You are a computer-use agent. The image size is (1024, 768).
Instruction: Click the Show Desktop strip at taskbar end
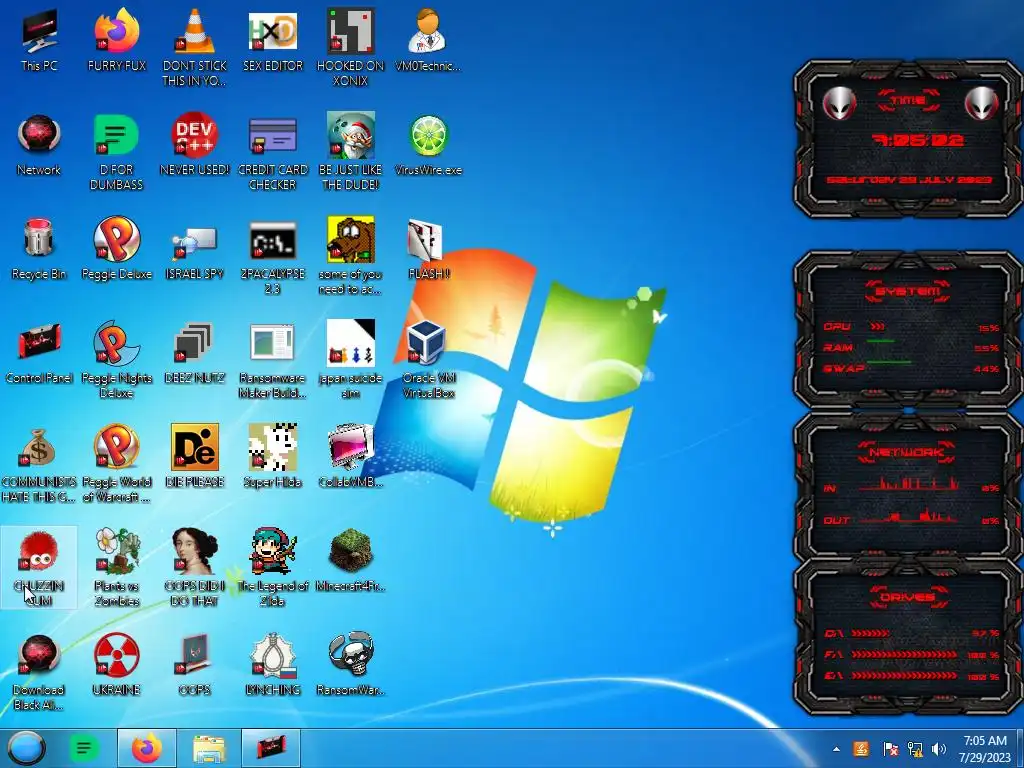coord(1019,748)
